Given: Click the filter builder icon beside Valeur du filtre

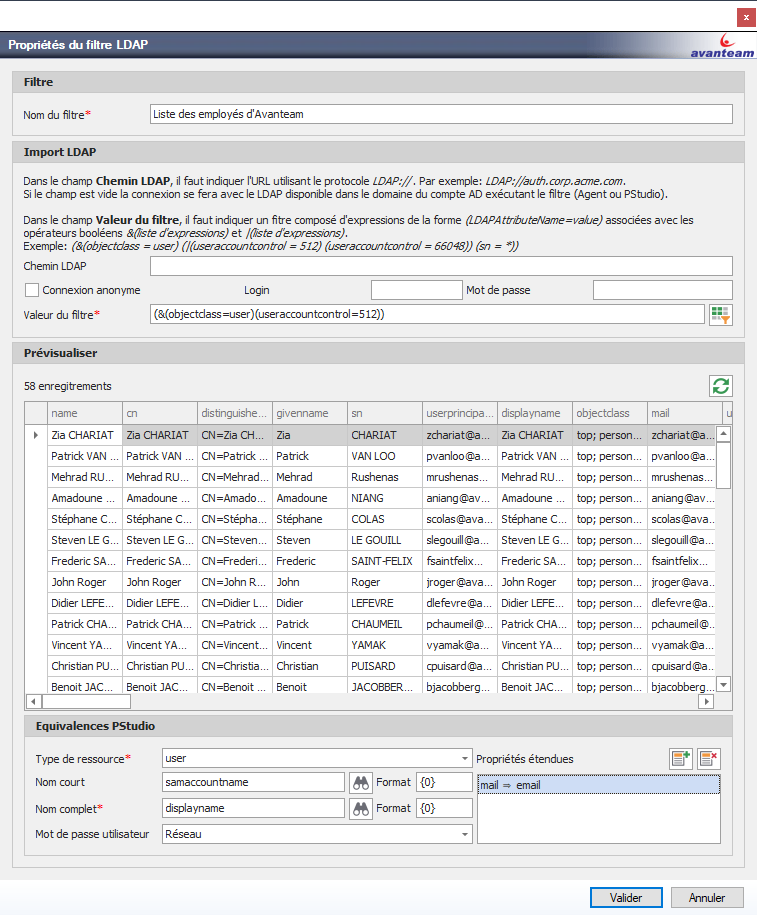Looking at the screenshot, I should (720, 315).
